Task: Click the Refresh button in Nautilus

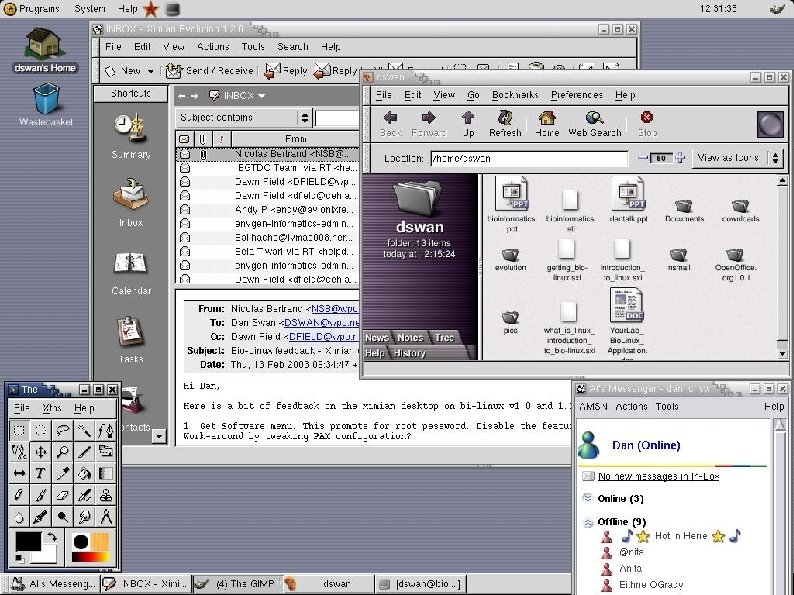Action: [x=505, y=124]
